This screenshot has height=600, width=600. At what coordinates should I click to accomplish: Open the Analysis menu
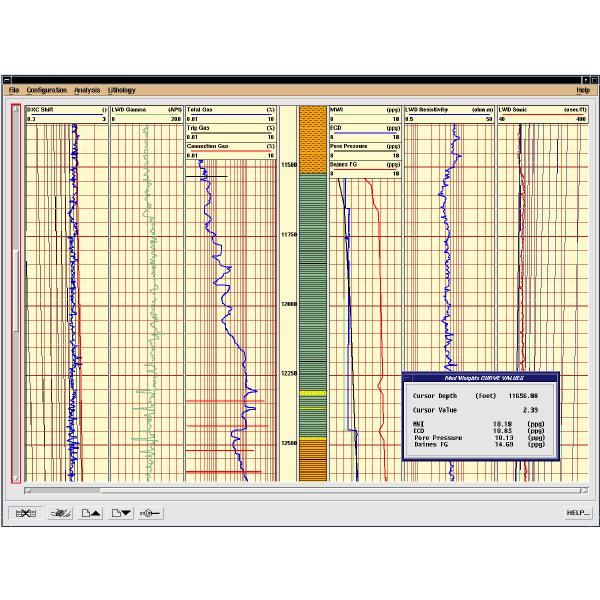(x=87, y=90)
